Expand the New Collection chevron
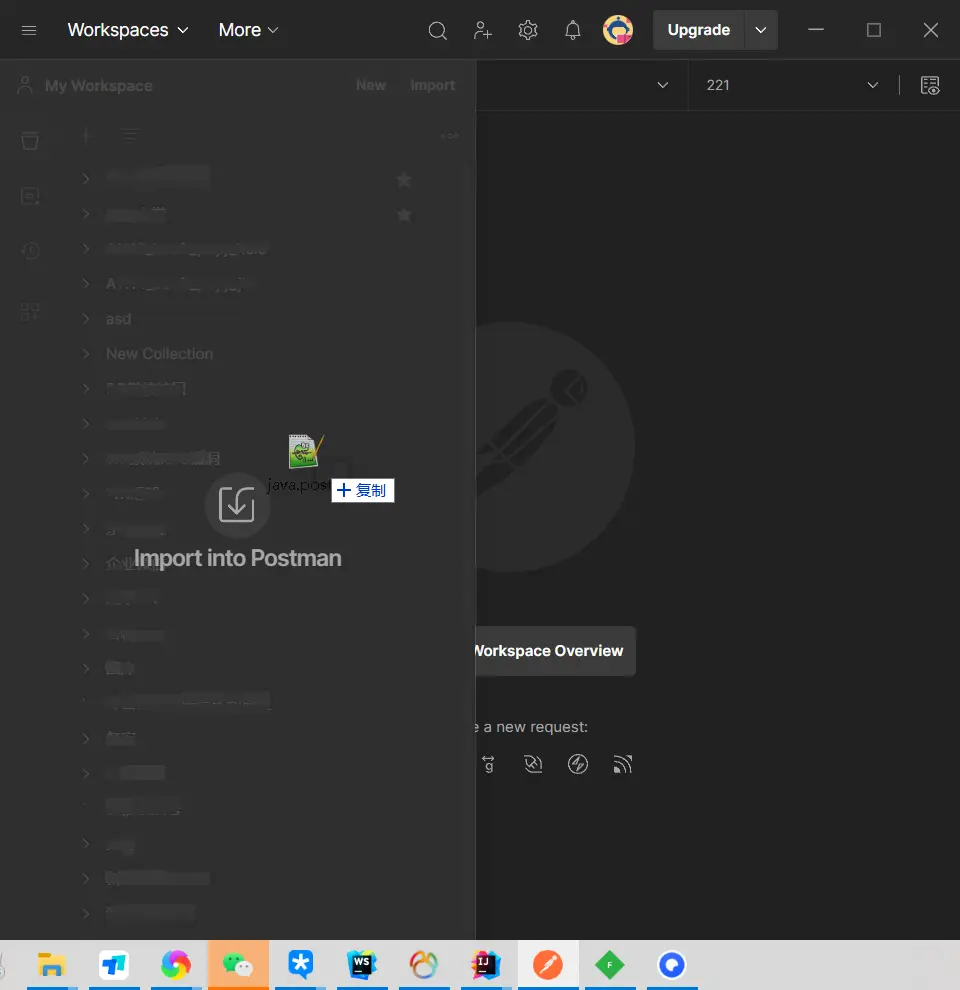The width and height of the screenshot is (960, 990). pyautogui.click(x=86, y=354)
